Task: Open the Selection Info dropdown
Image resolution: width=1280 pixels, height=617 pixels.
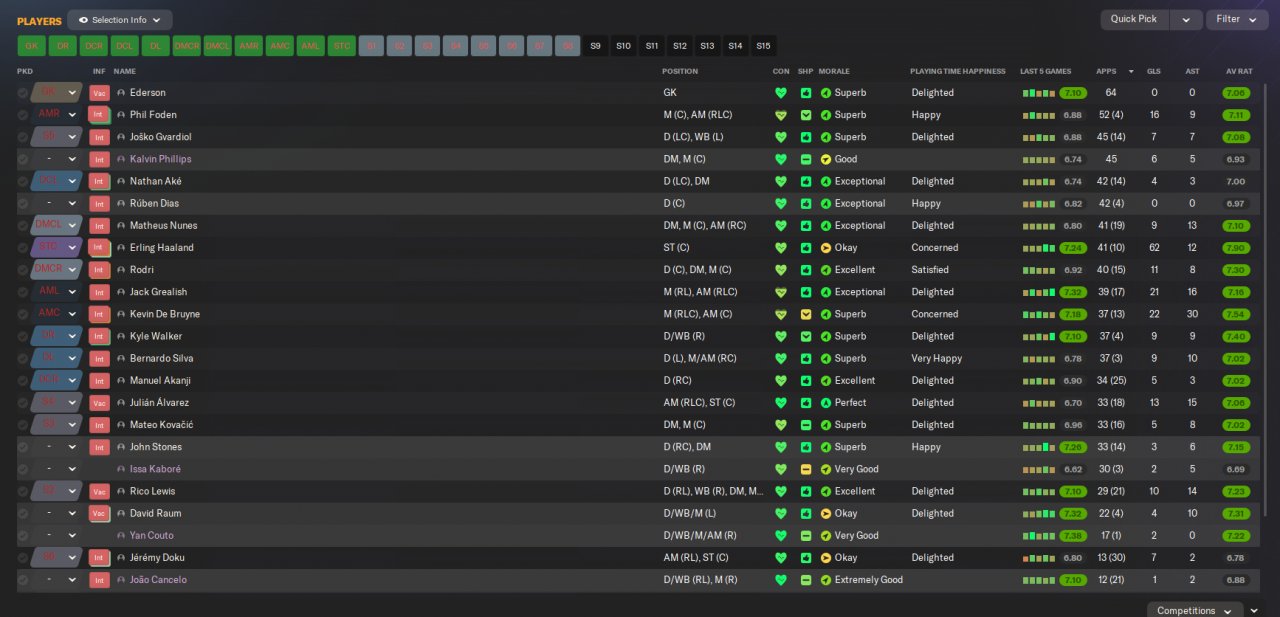Action: tap(120, 20)
